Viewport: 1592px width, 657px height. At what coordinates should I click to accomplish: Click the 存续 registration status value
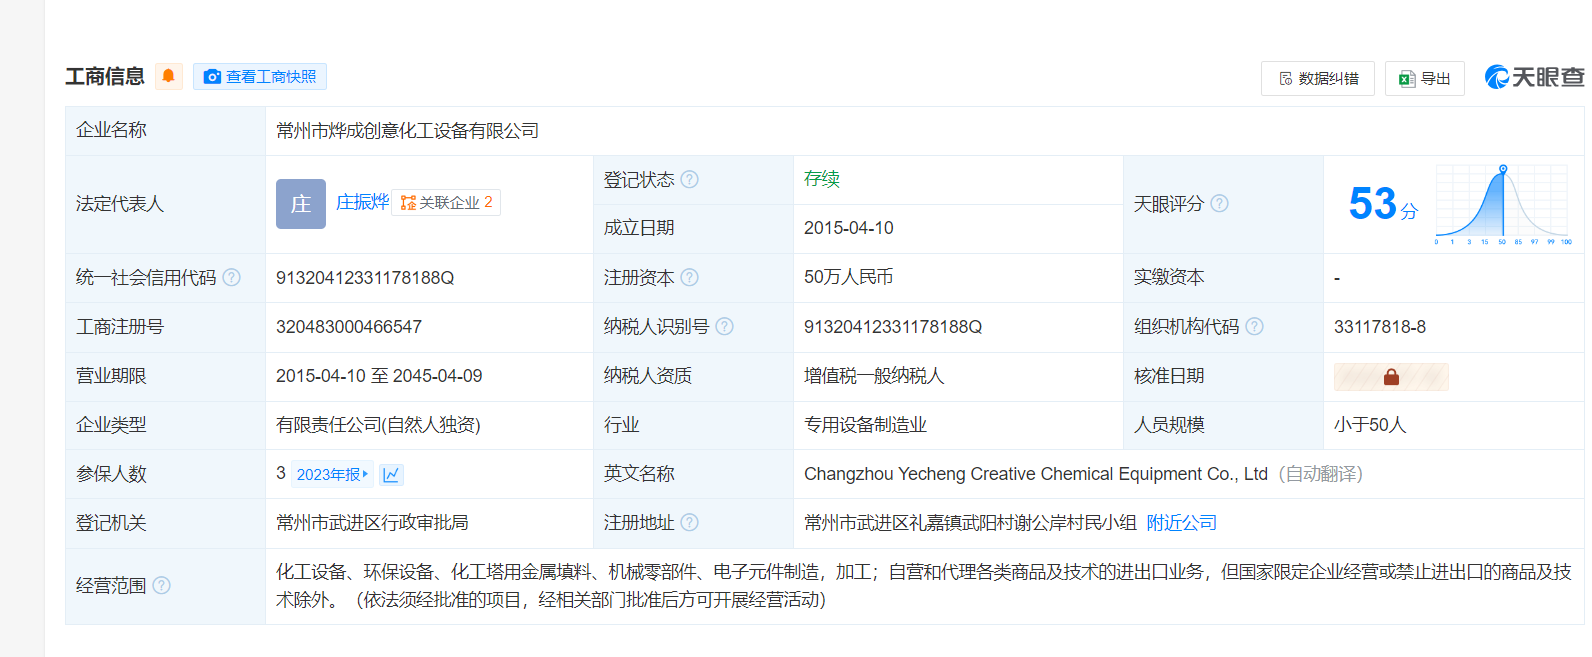click(822, 179)
